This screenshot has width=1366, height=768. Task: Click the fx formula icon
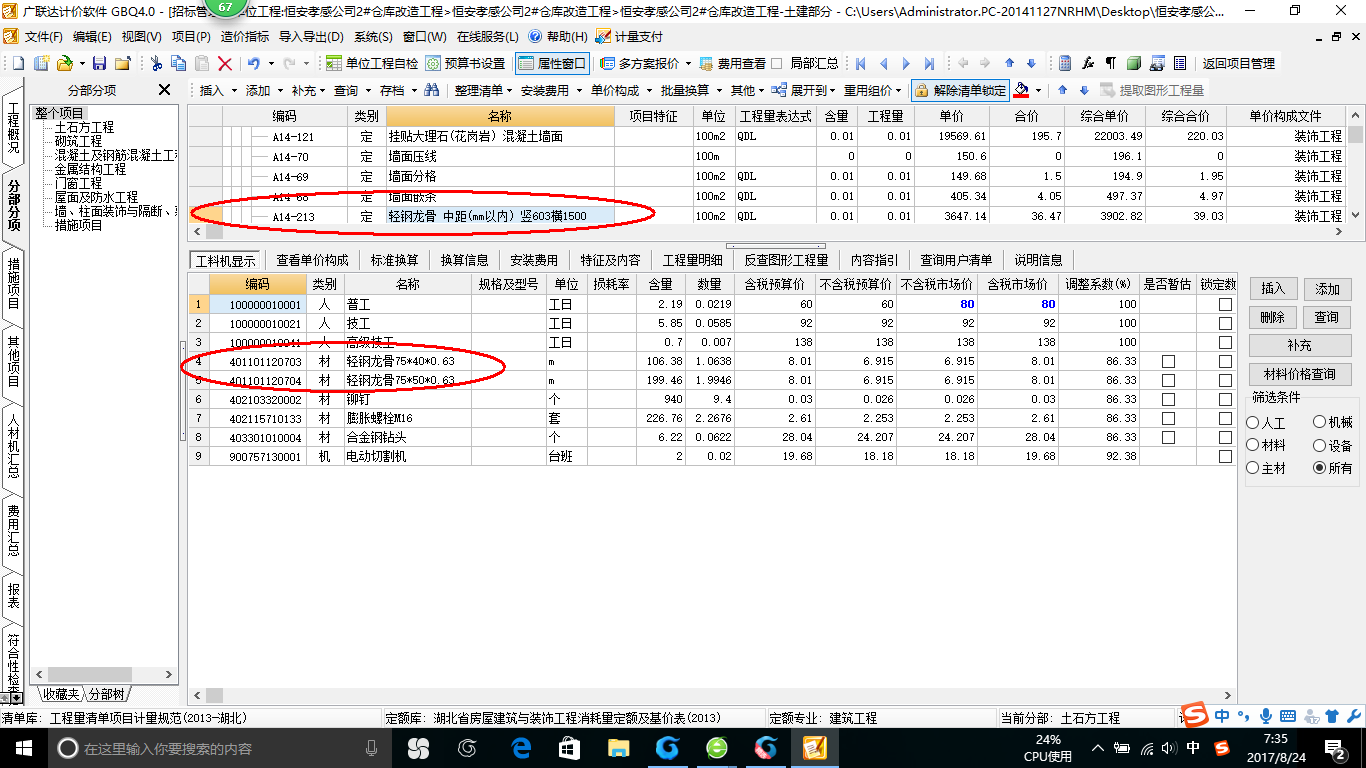[1088, 63]
